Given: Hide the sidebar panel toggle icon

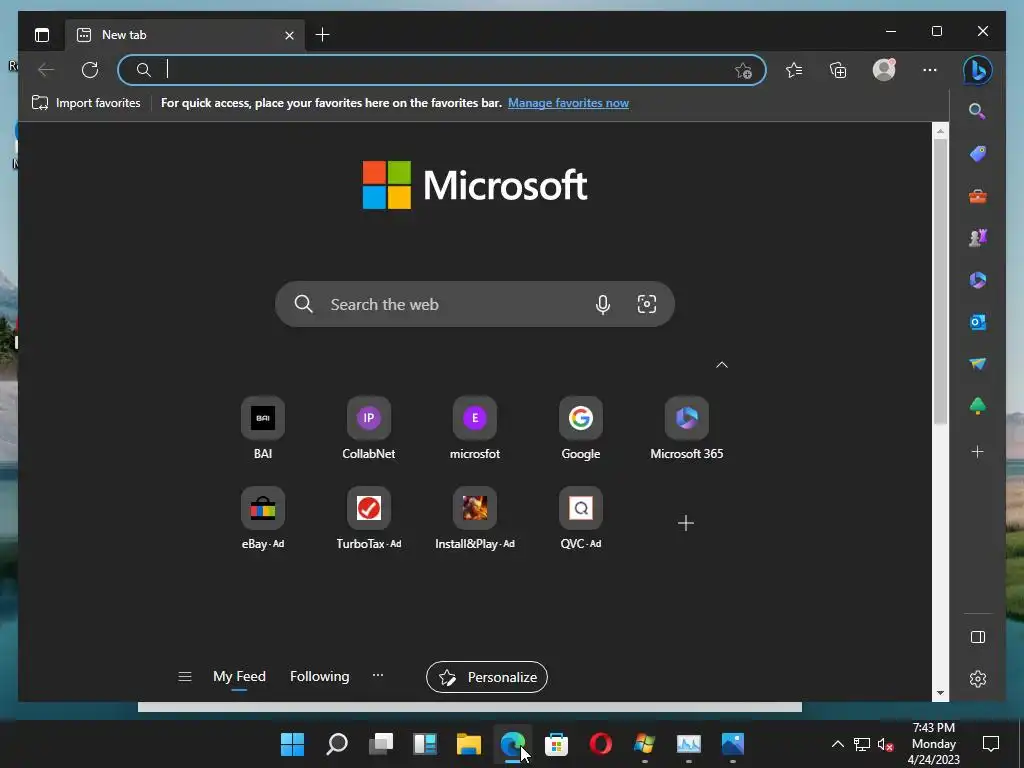Looking at the screenshot, I should pyautogui.click(x=978, y=637).
